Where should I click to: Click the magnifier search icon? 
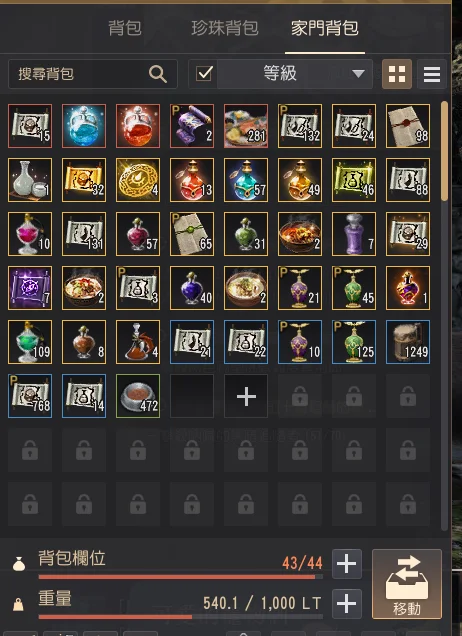point(158,74)
